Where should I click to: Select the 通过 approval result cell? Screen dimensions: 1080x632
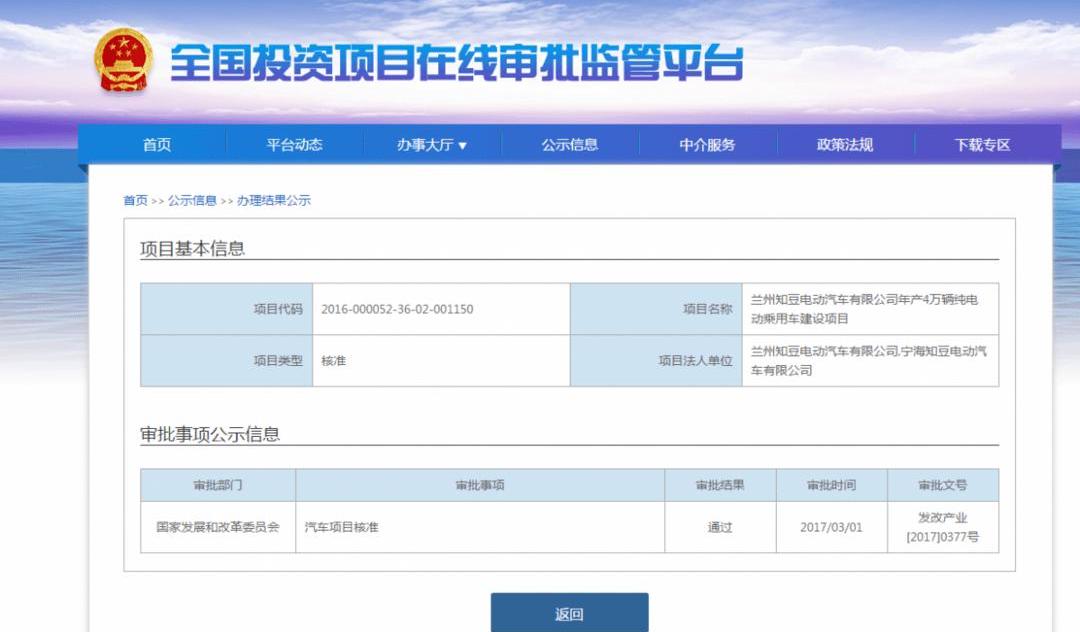(720, 527)
